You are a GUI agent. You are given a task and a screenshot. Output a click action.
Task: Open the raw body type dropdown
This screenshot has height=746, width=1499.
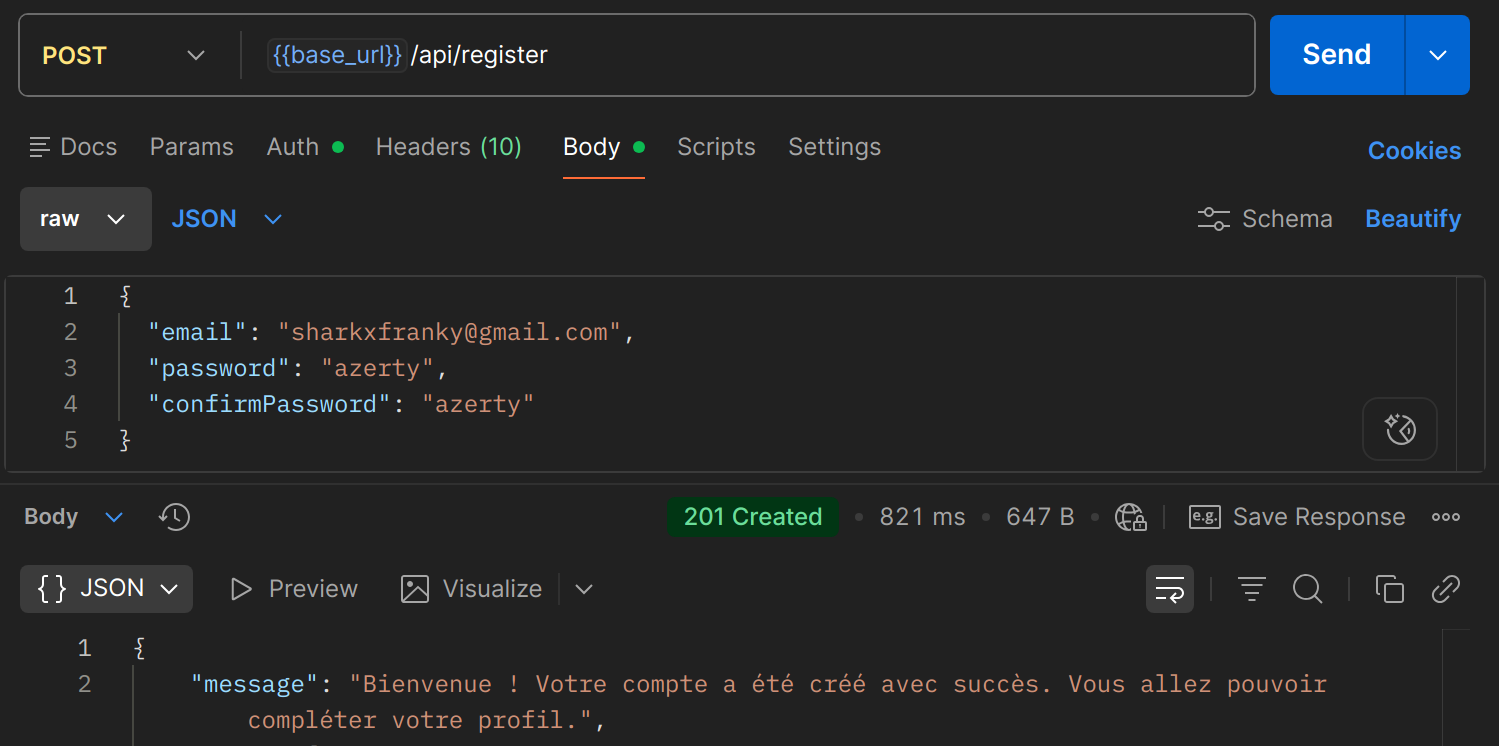pos(86,219)
